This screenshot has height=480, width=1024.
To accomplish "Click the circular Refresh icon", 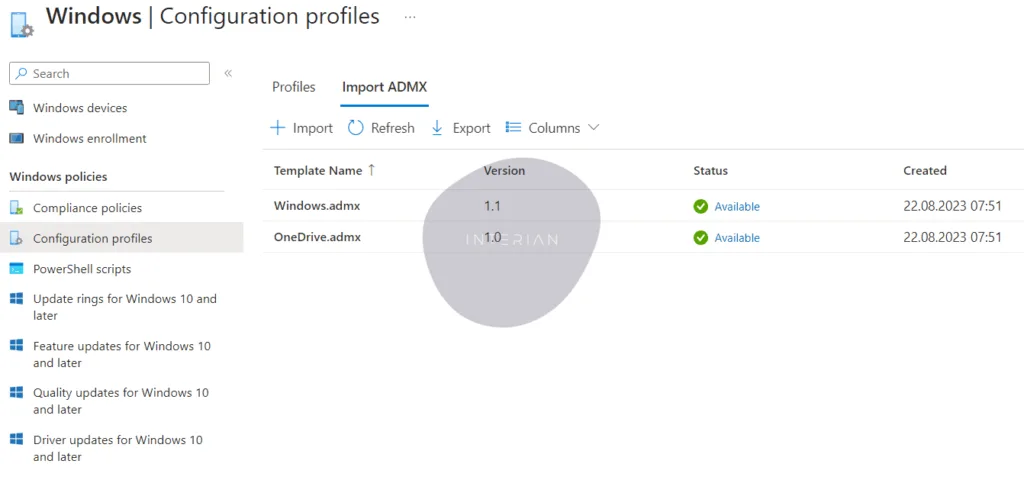I will (x=355, y=128).
